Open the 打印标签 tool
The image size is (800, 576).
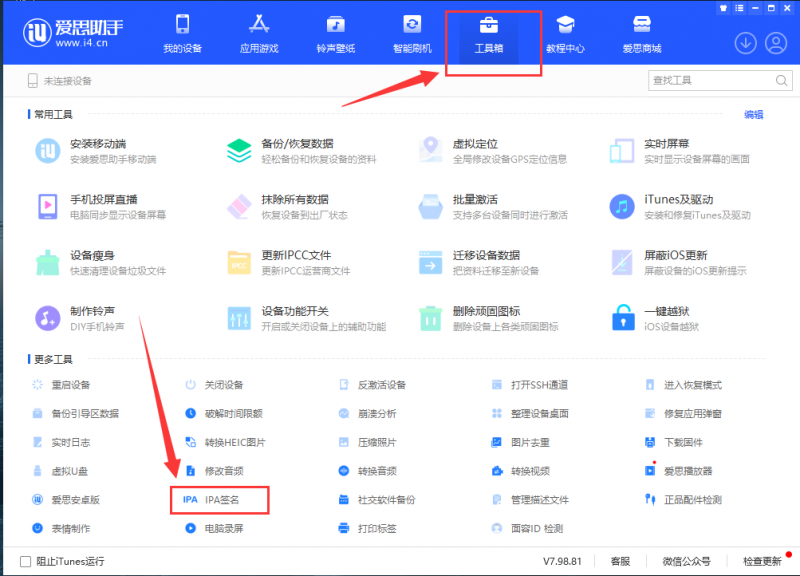click(x=367, y=529)
